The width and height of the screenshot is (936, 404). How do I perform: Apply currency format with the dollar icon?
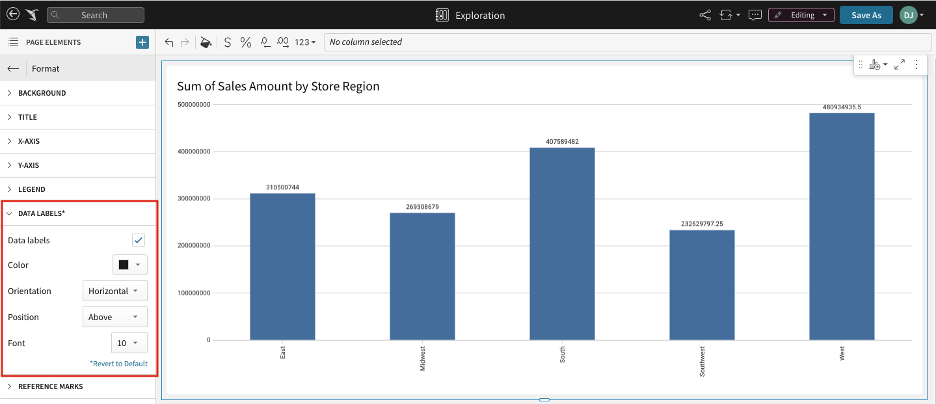[x=227, y=42]
